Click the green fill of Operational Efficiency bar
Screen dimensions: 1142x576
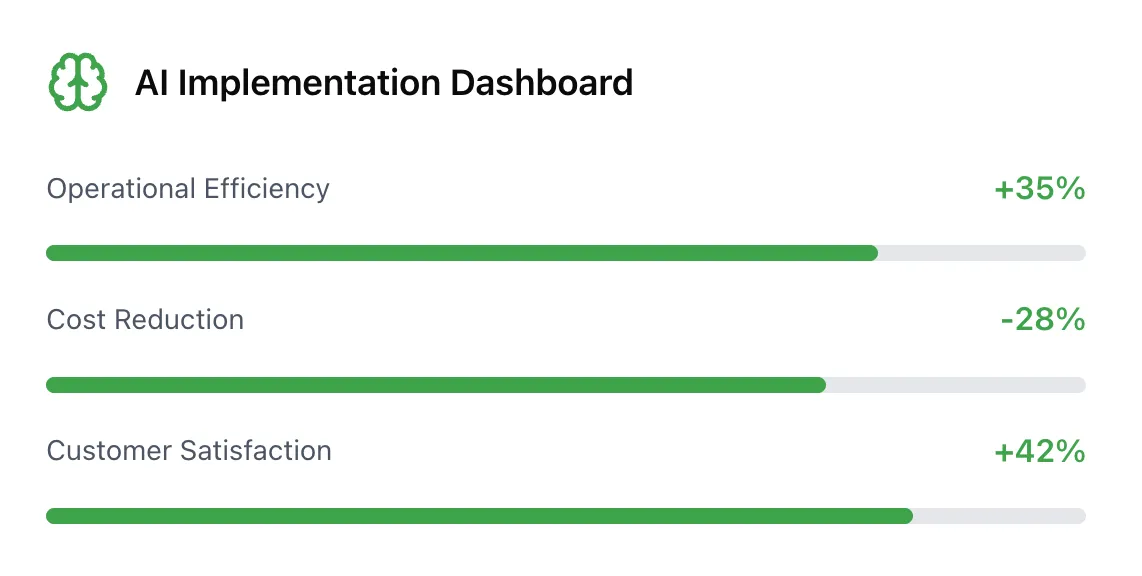pos(461,253)
